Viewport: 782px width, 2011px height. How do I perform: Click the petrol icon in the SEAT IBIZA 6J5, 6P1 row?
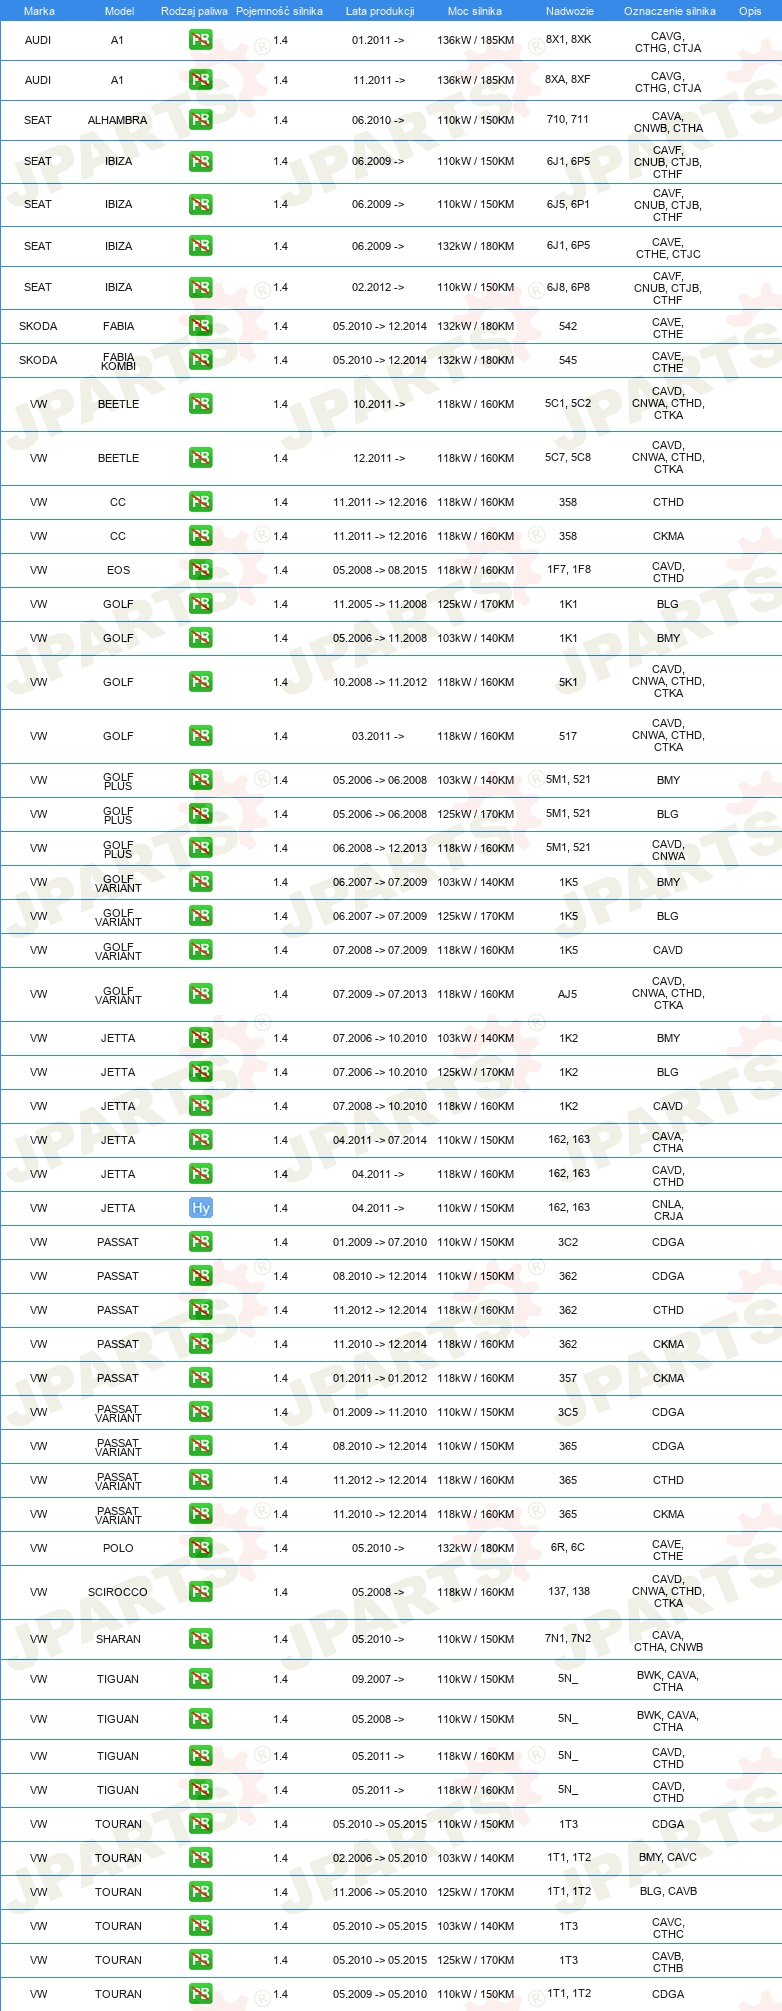coord(200,204)
